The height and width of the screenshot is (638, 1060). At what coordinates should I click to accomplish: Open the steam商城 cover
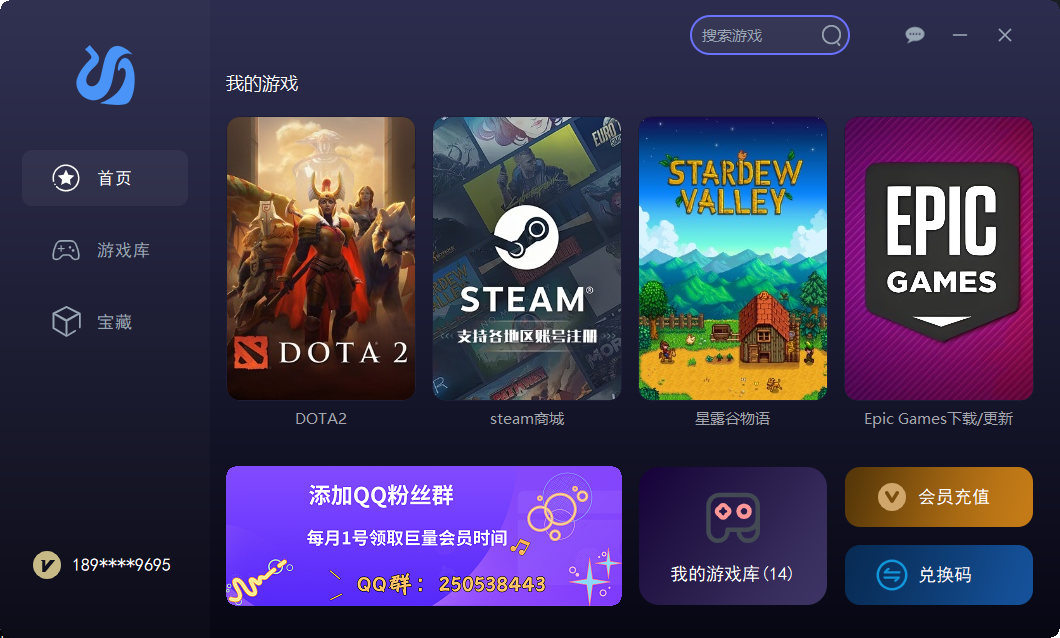coord(527,258)
